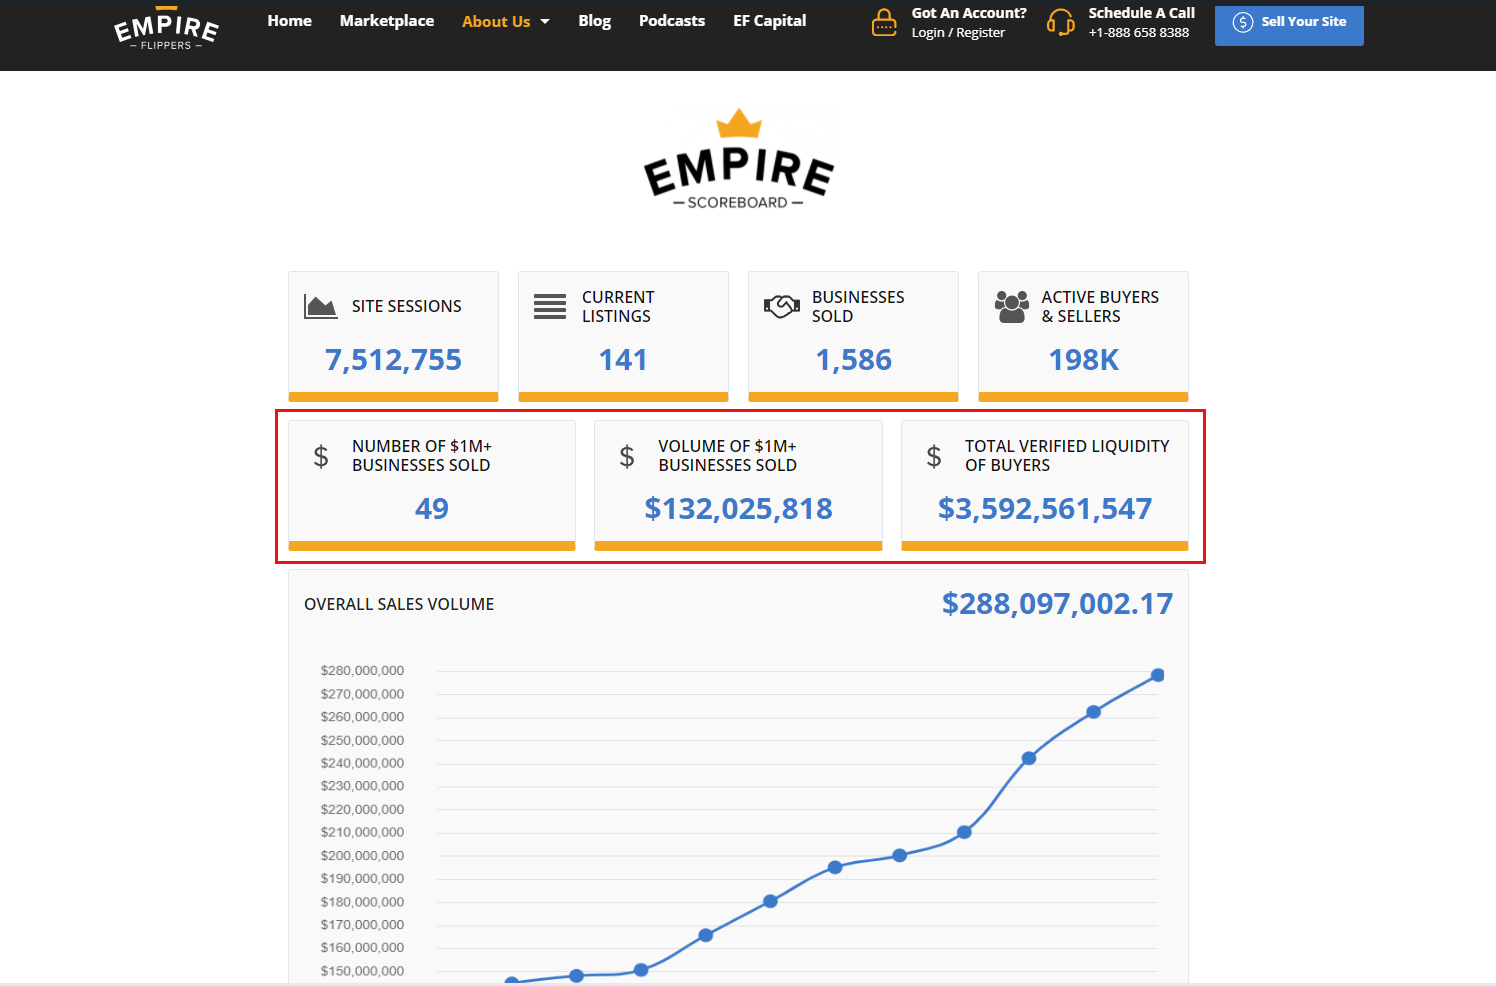Click the chart data point near $260,000,000
Viewport: 1496px width, 986px height.
[1093, 712]
